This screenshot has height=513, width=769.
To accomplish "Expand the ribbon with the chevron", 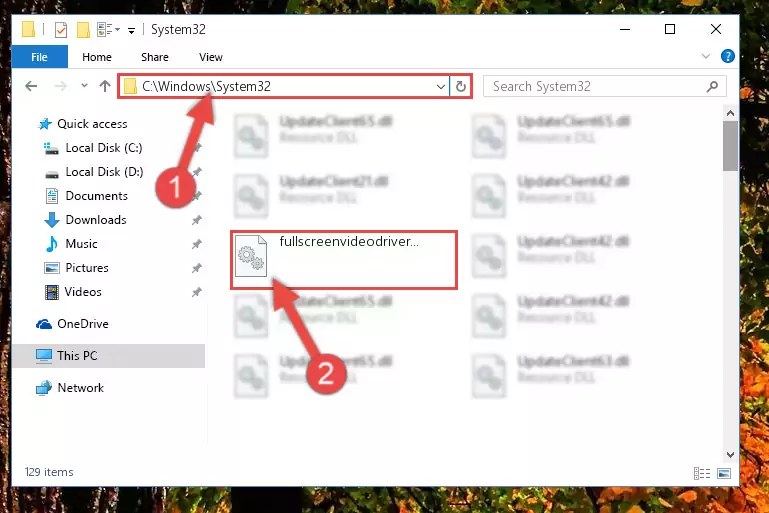I will (706, 56).
